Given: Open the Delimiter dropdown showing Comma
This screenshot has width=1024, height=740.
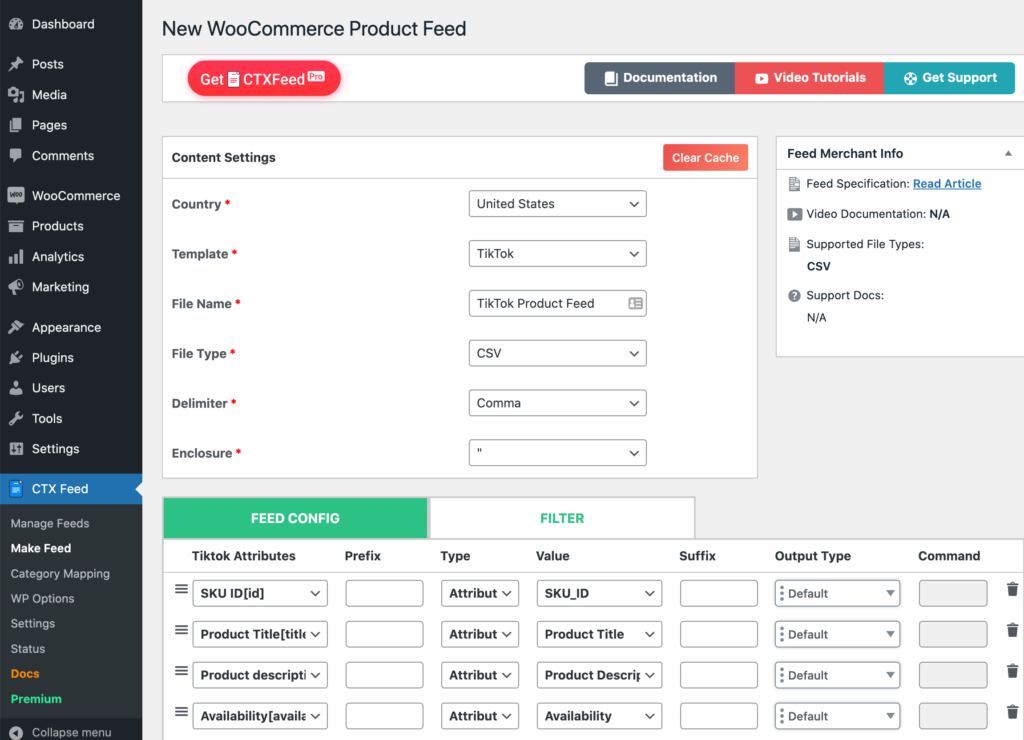Looking at the screenshot, I should pos(557,403).
